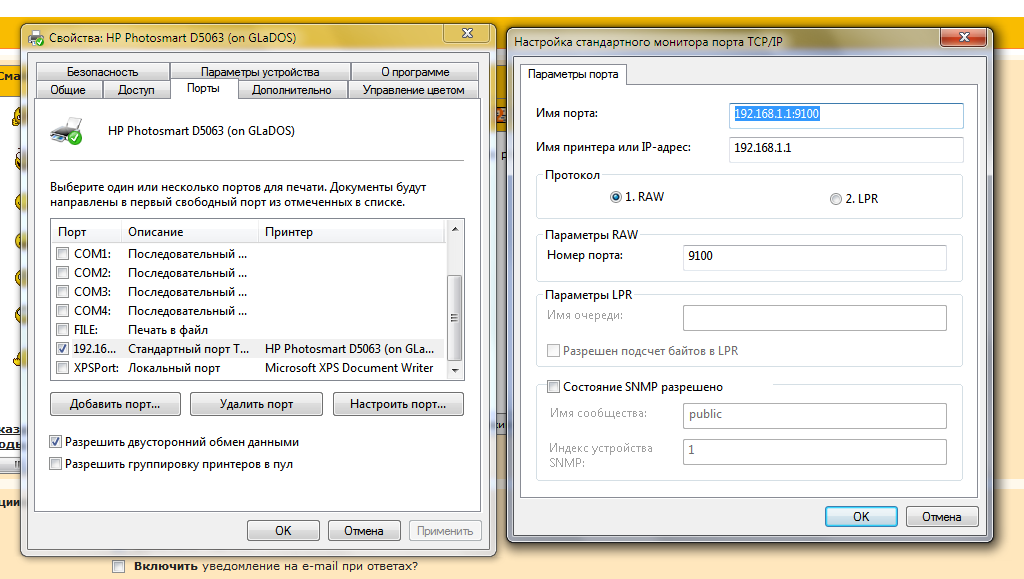Screen dimensions: 1024x579
Task: Click the Порт column header
Action: pyautogui.click(x=86, y=232)
